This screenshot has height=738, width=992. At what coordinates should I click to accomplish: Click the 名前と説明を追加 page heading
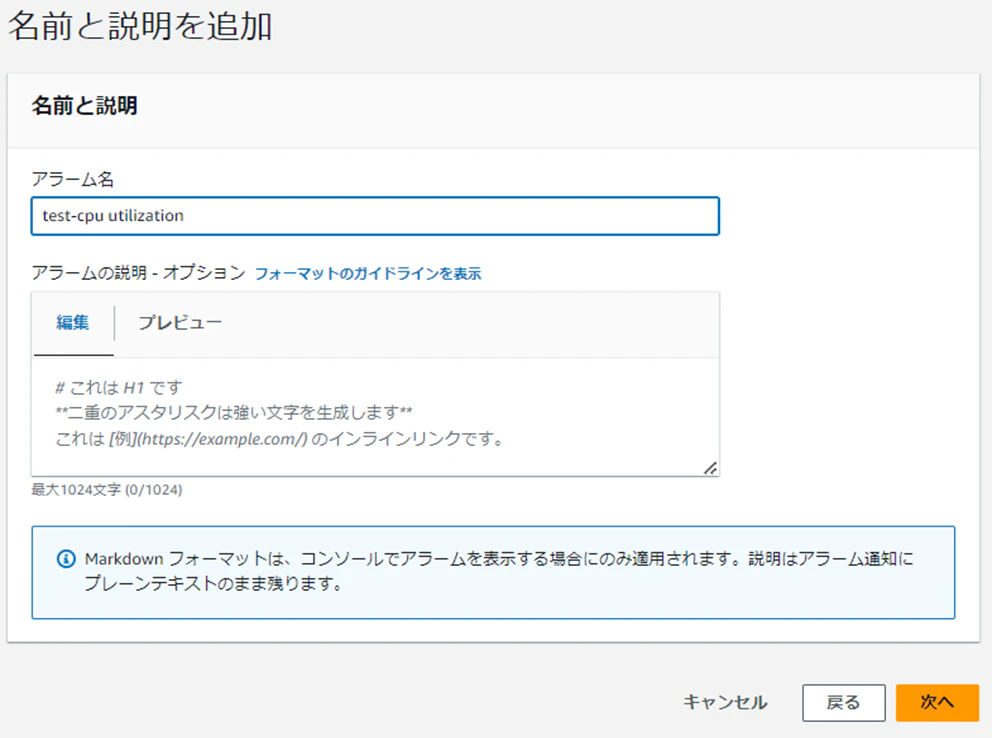(140, 27)
